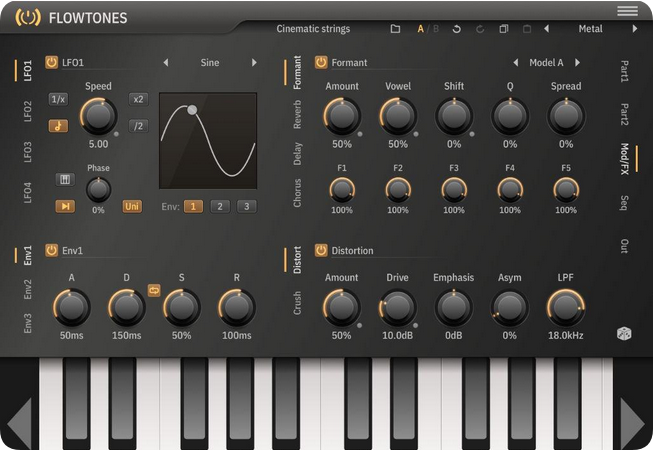Click the copy preset icon

click(x=504, y=29)
